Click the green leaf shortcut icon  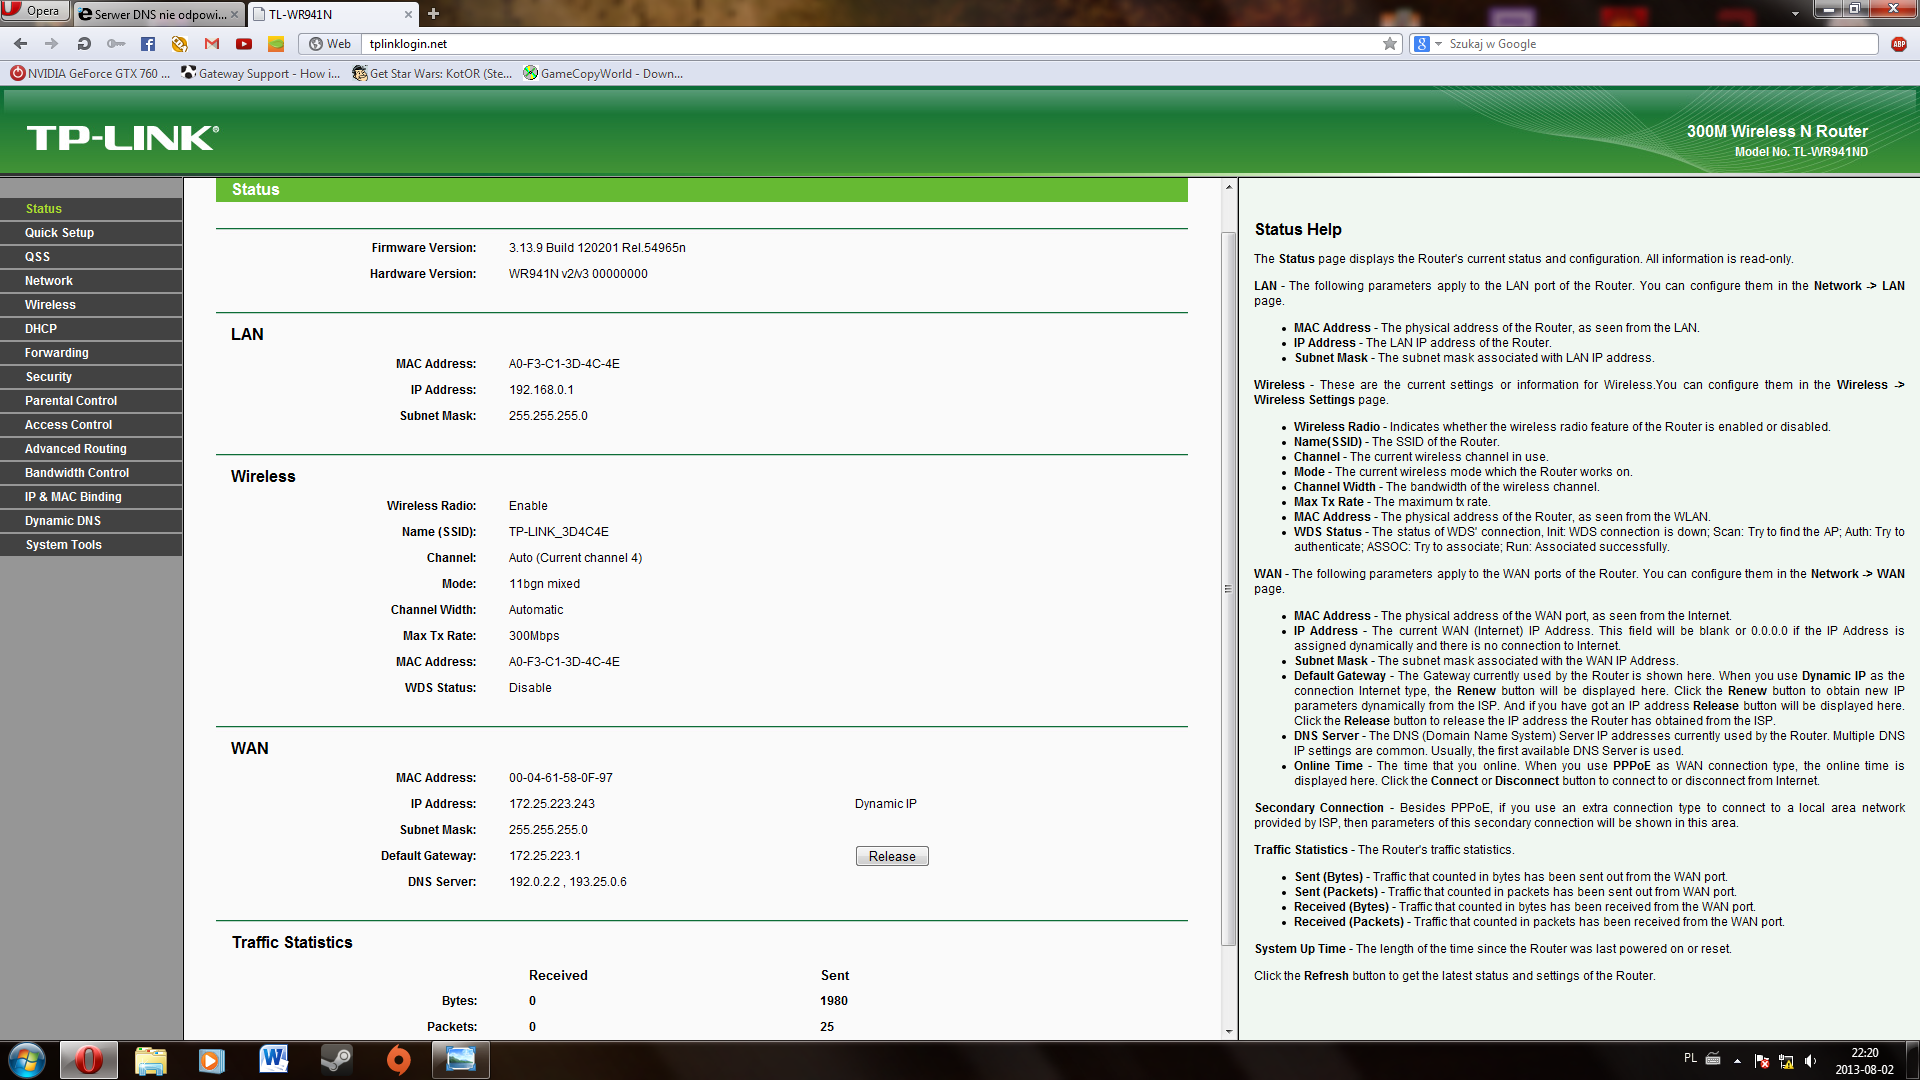[276, 44]
